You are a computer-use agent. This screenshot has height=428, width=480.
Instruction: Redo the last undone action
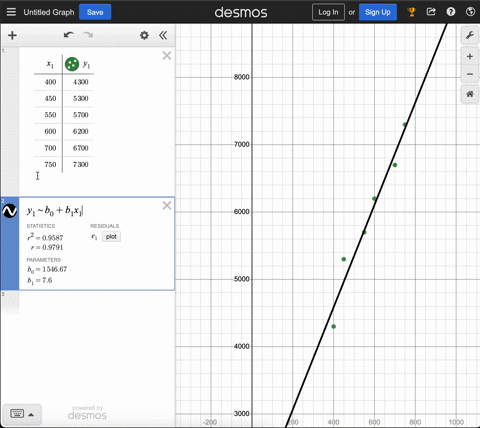click(x=88, y=35)
